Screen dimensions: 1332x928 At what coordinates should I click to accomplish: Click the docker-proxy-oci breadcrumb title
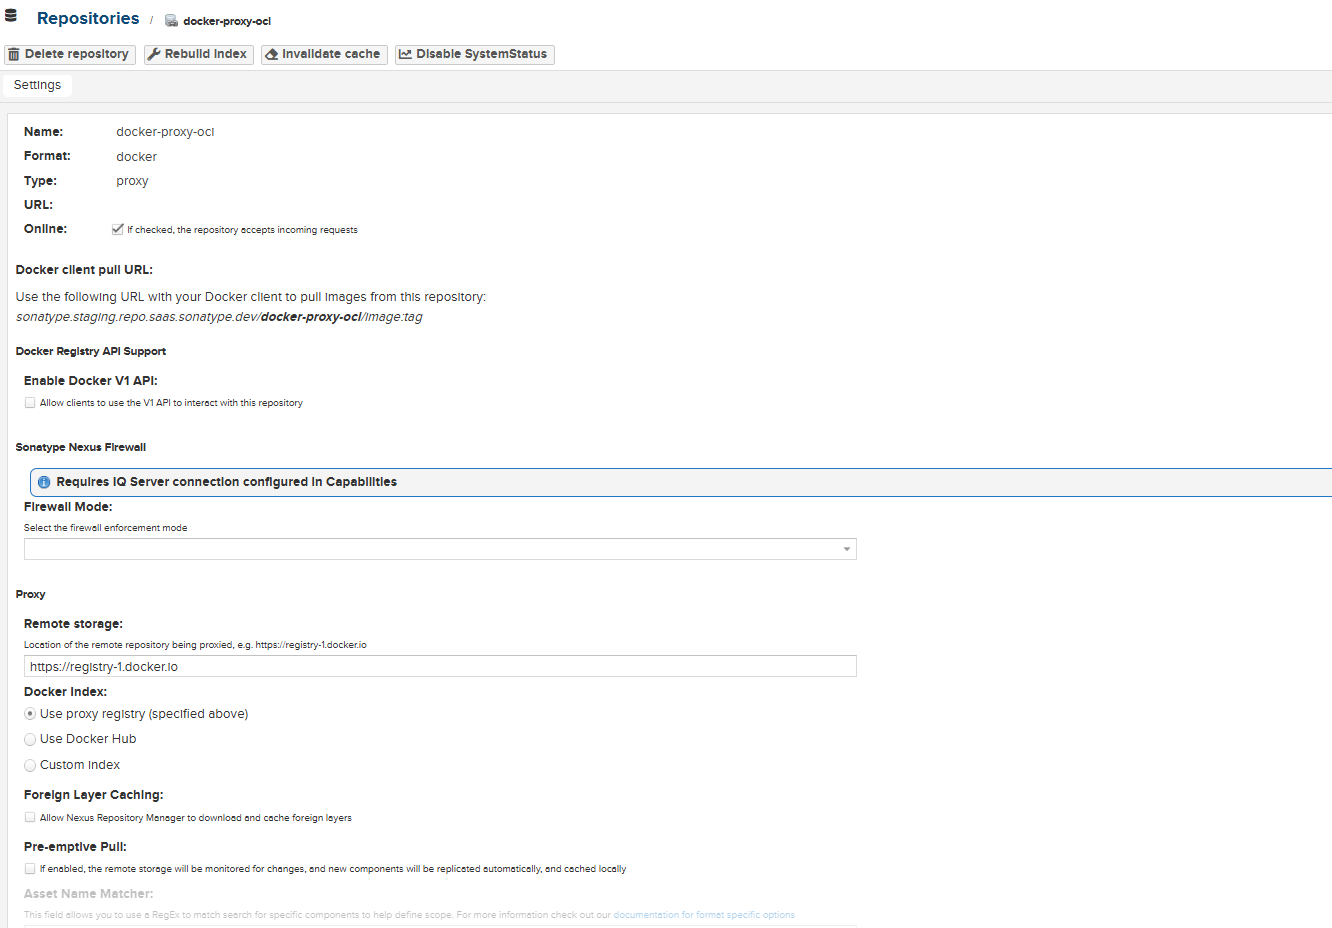point(227,21)
